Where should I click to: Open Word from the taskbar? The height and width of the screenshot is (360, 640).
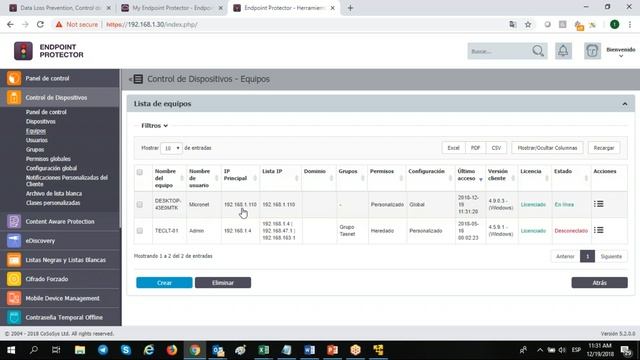point(309,350)
